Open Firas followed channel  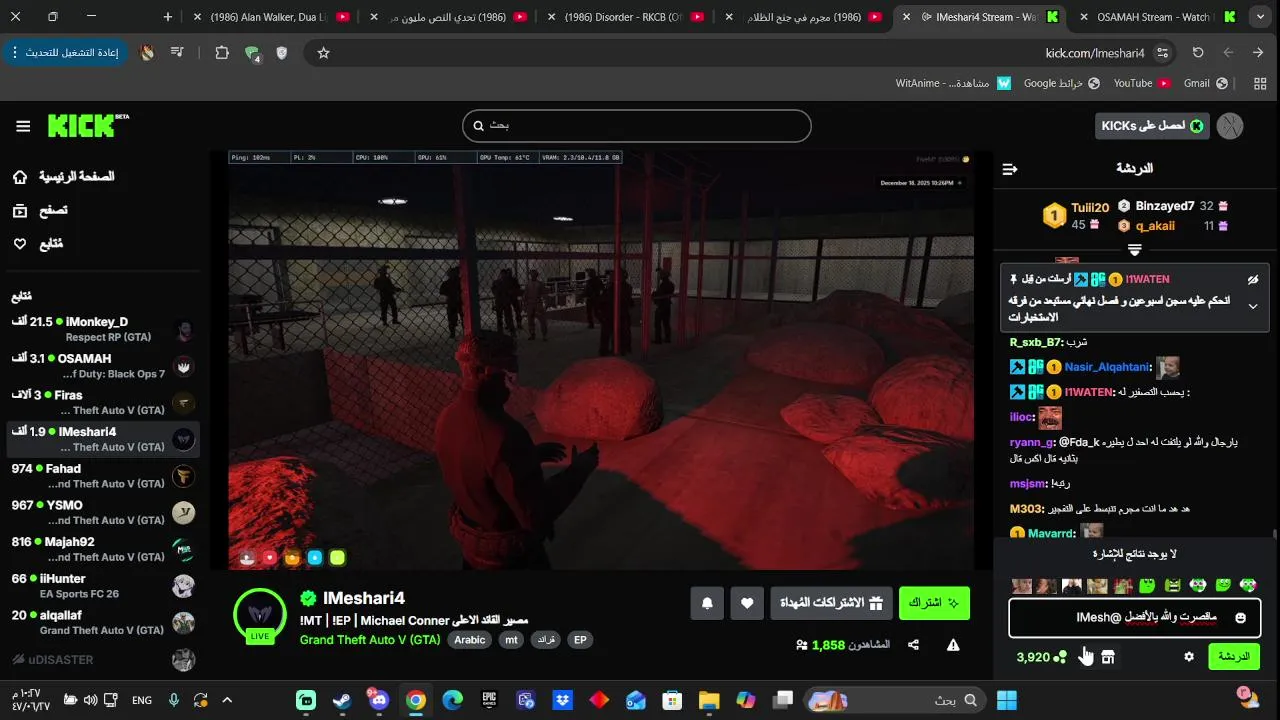point(102,403)
